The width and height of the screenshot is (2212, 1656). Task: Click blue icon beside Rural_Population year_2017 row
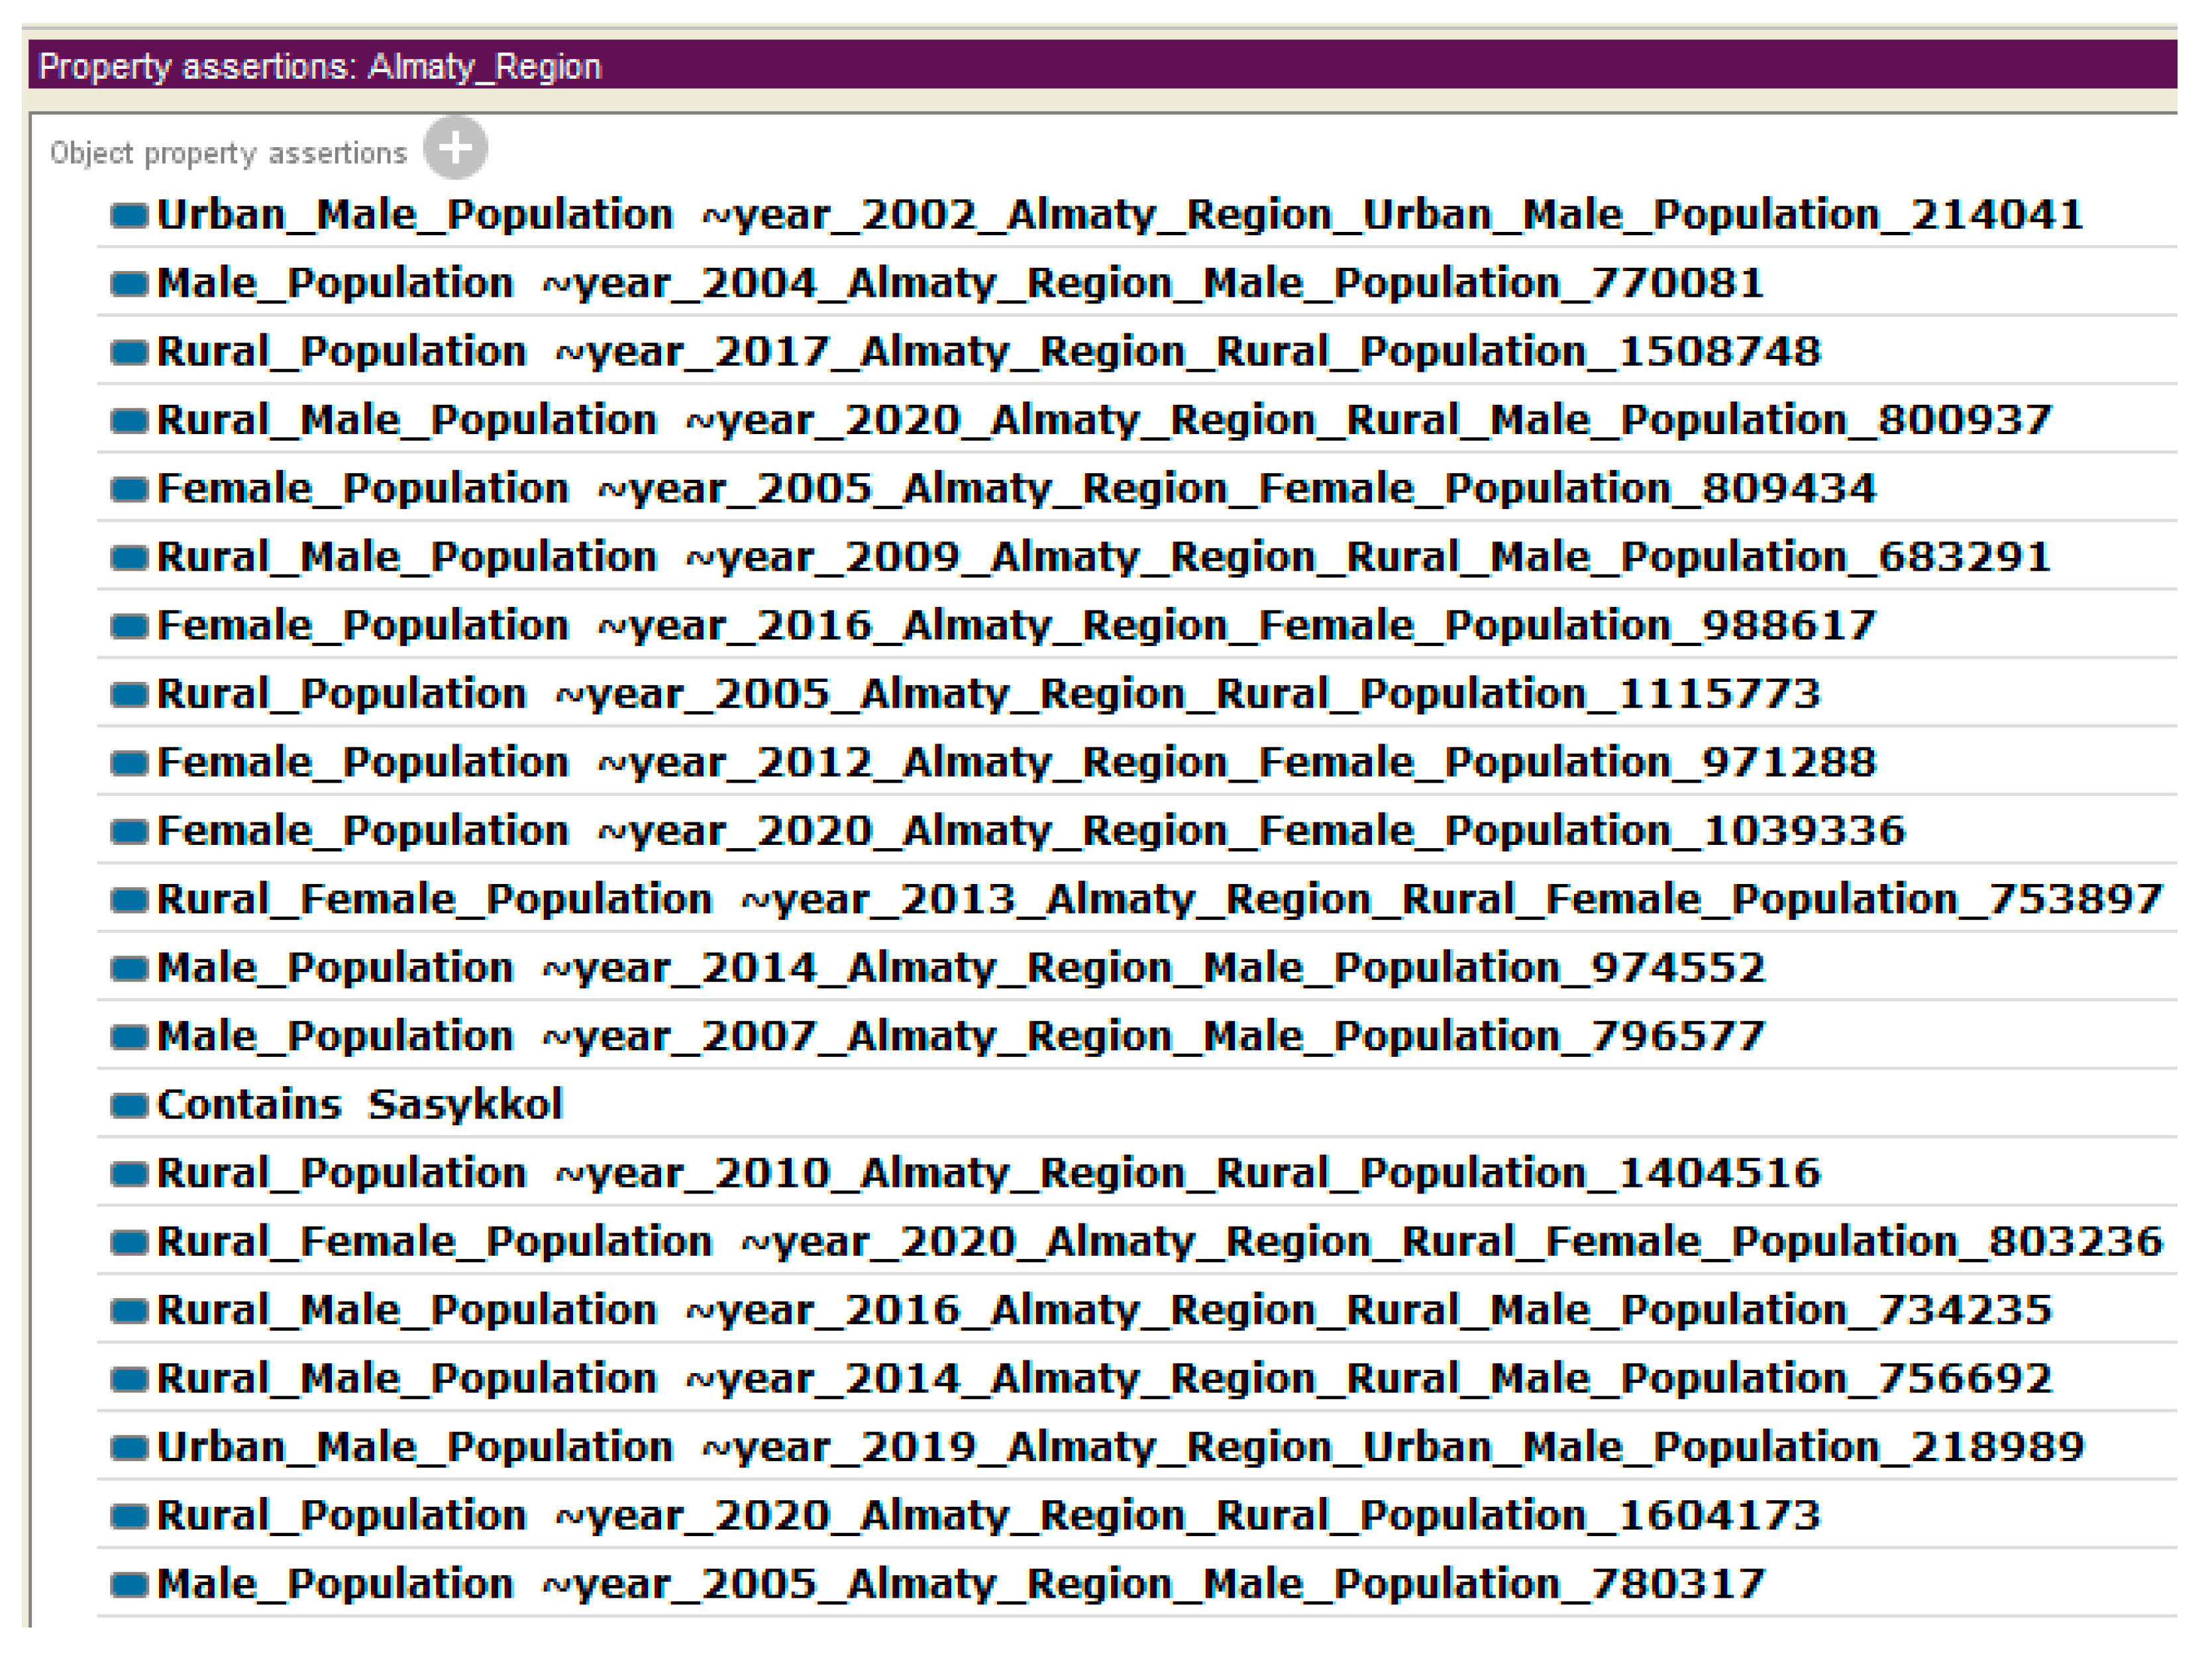click(129, 352)
